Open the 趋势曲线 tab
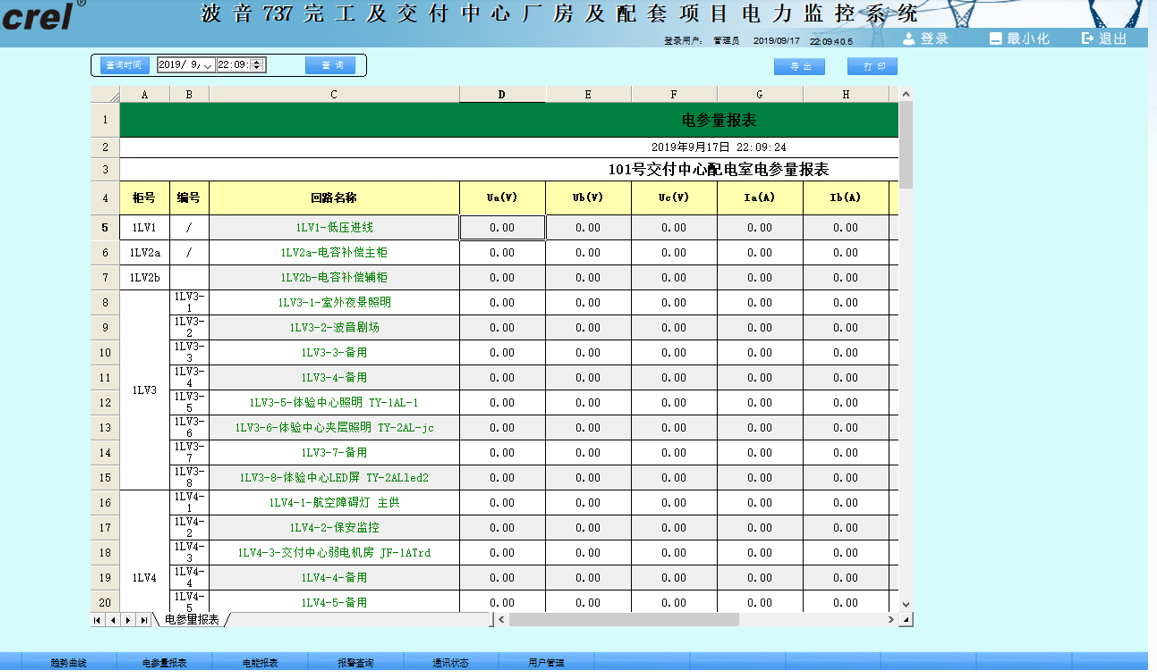 click(68, 663)
